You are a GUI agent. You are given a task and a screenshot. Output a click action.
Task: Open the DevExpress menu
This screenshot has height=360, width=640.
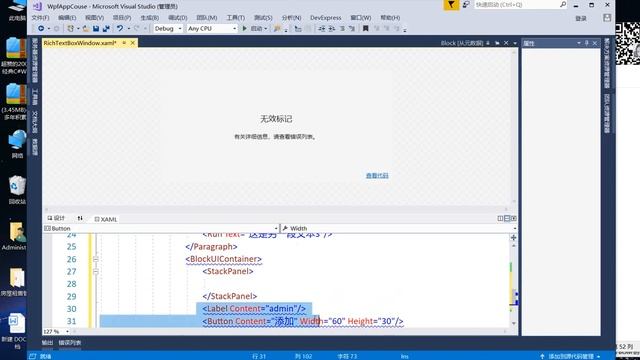pyautogui.click(x=325, y=18)
